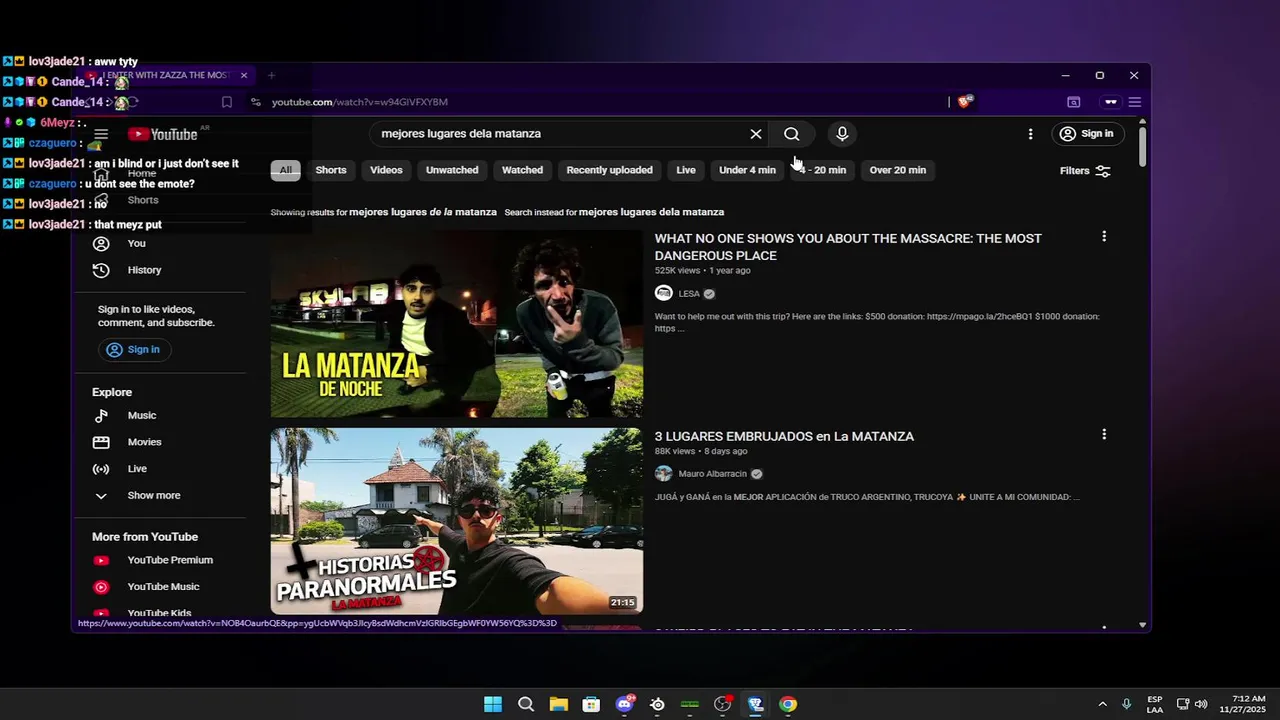This screenshot has width=1280, height=720.
Task: Open title 'WHAT NO ONE SHOWS YOU ABOUT THE MASSACRE'
Action: pos(848,247)
